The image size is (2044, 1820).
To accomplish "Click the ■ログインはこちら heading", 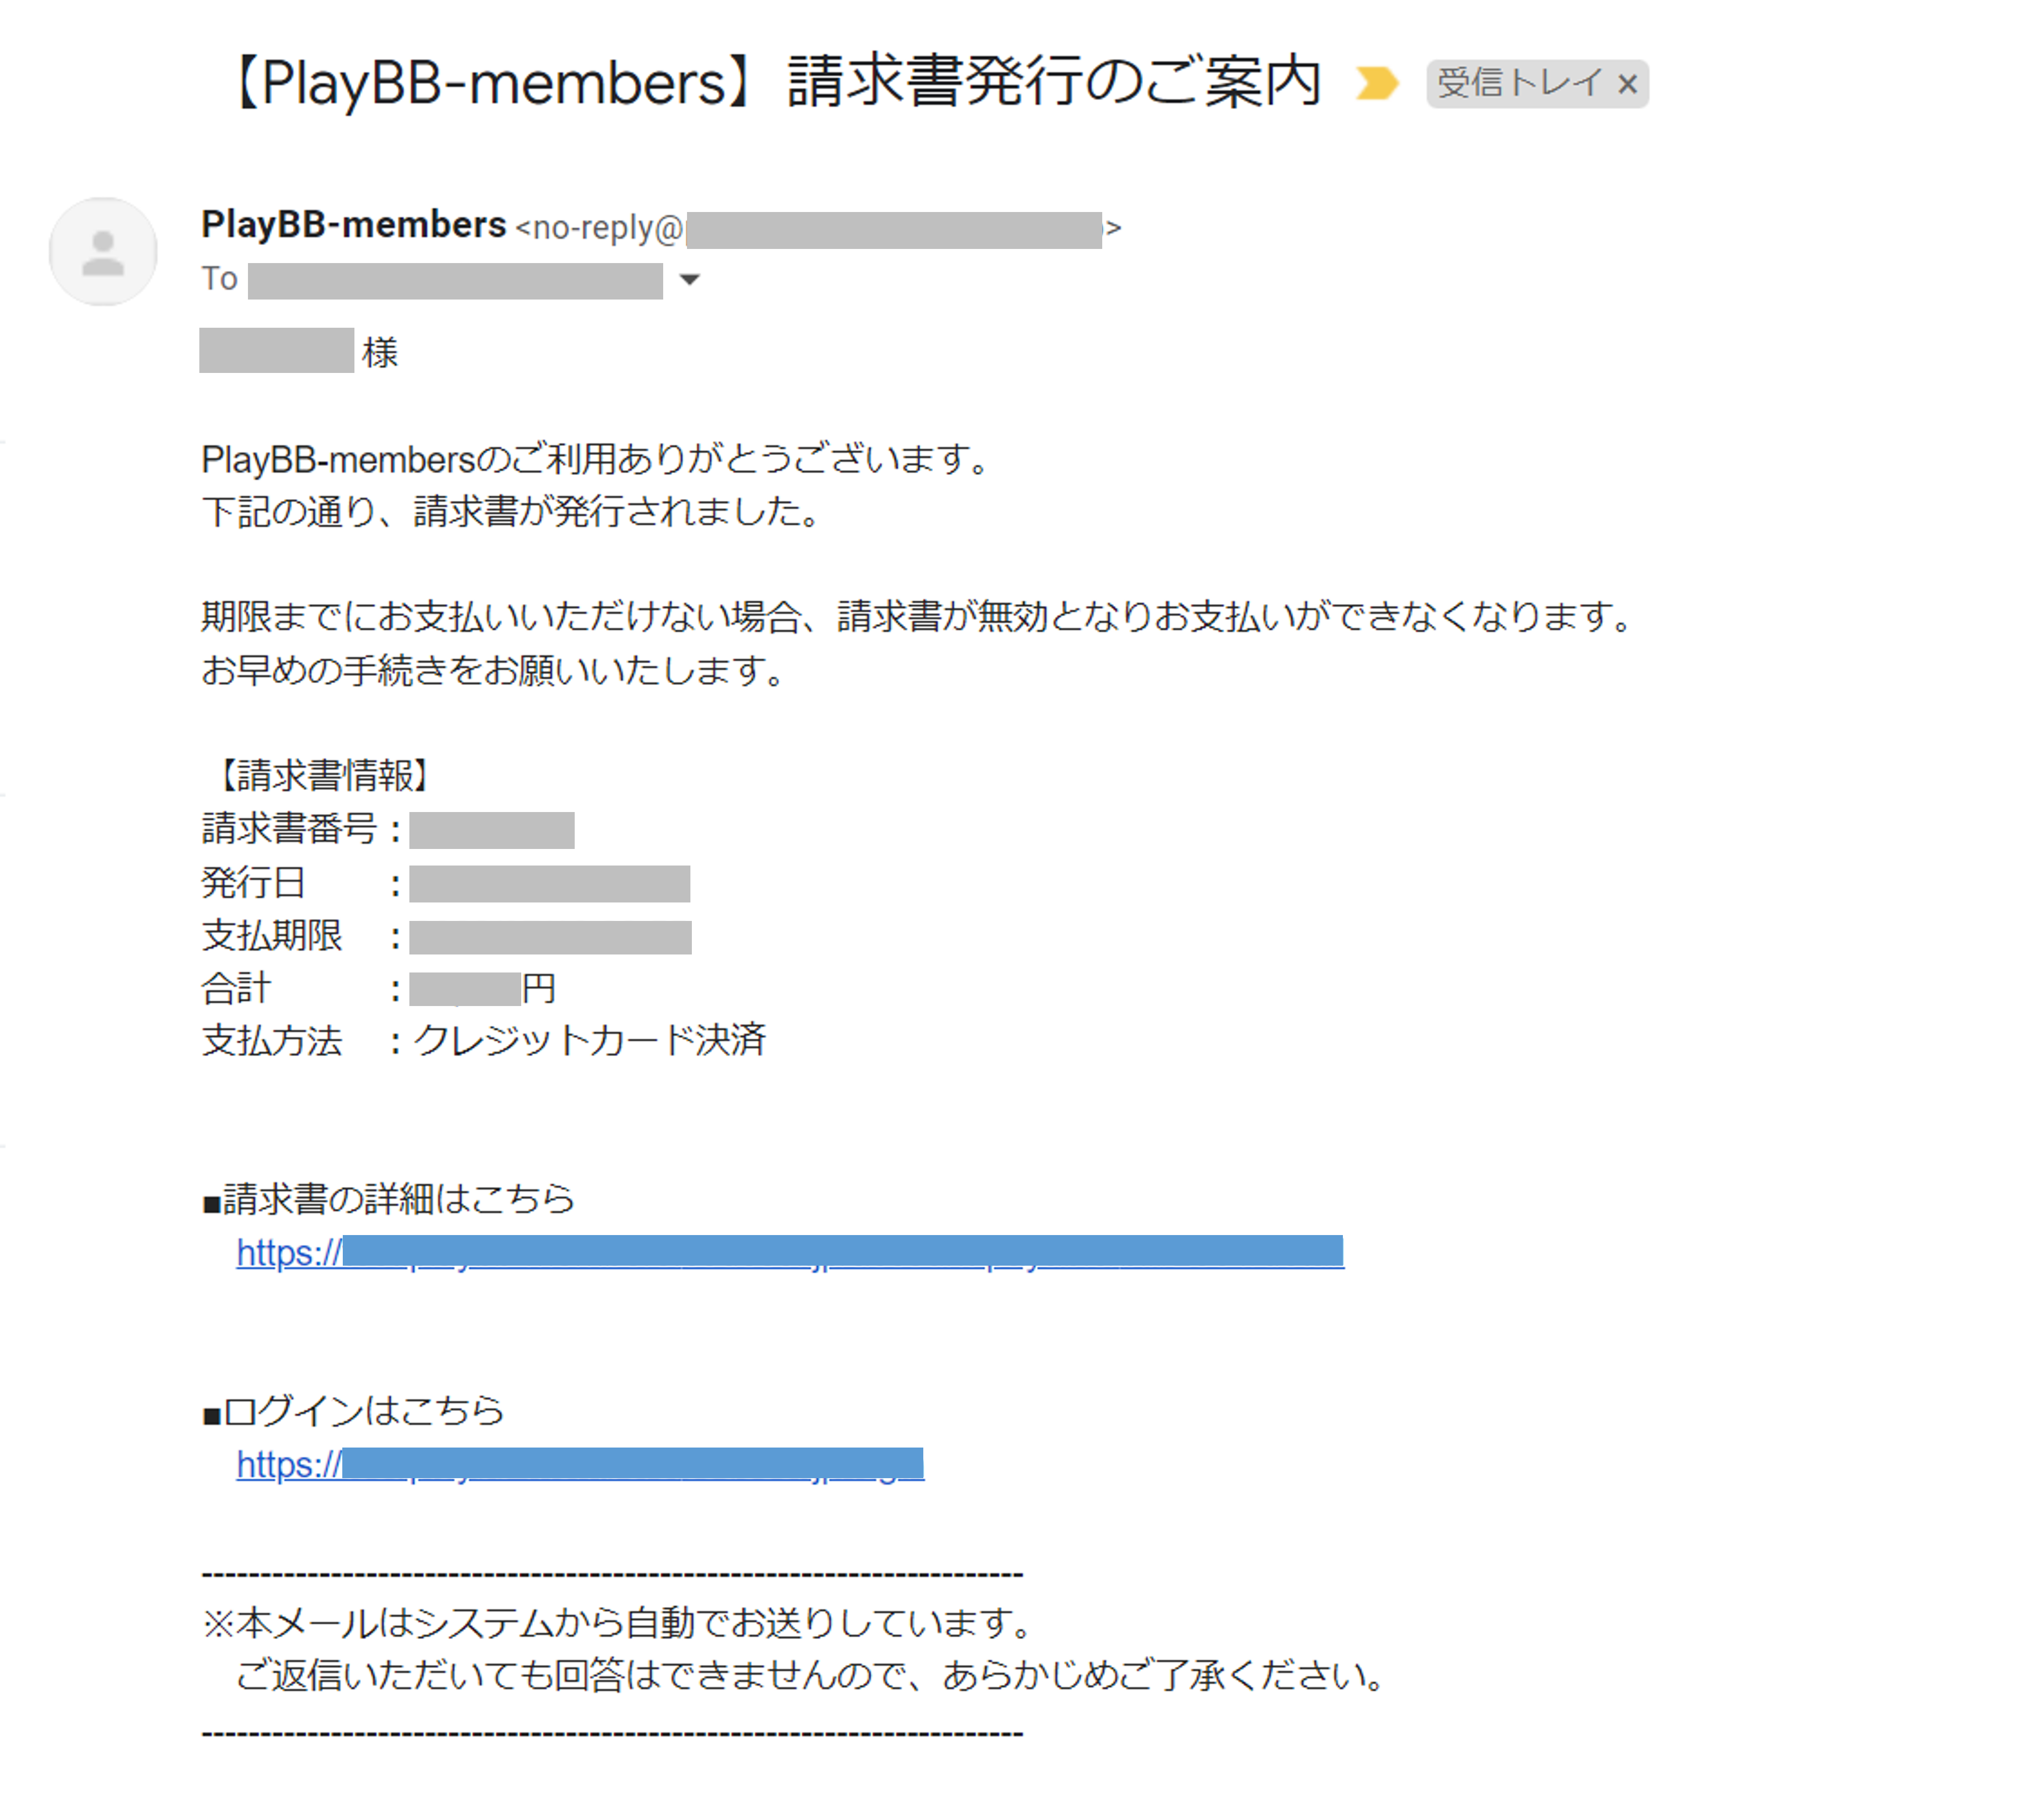I will 354,1411.
